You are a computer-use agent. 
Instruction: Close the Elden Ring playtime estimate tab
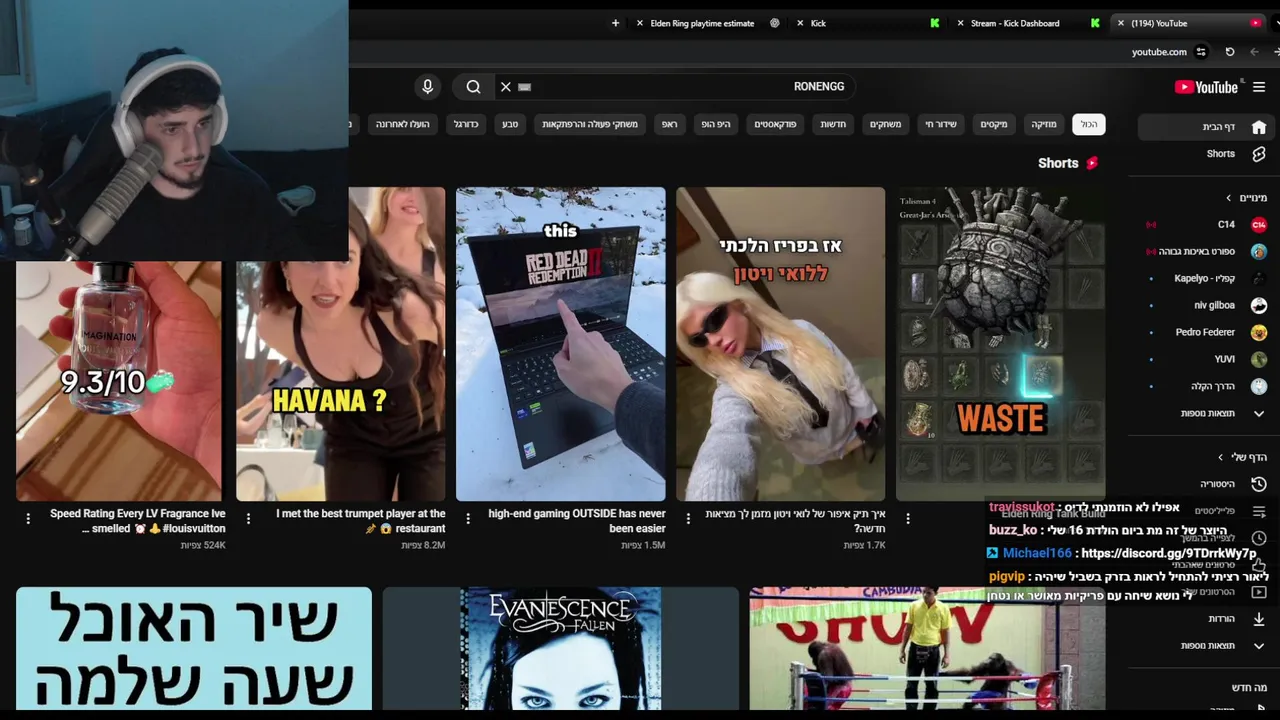(640, 23)
